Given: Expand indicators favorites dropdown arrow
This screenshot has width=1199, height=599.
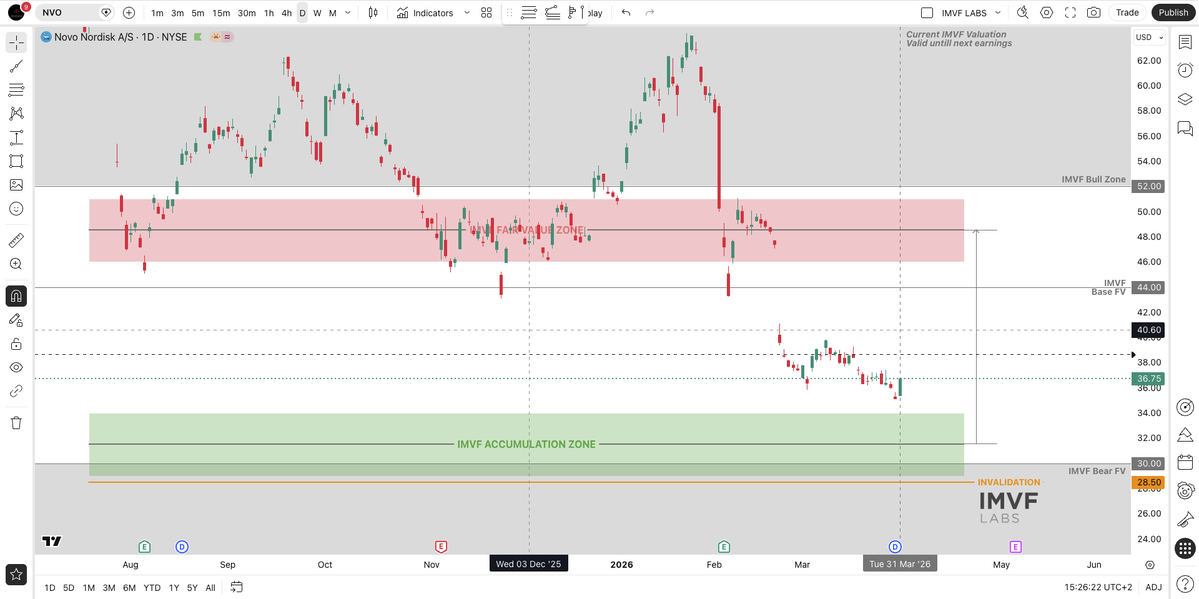Looking at the screenshot, I should point(467,13).
